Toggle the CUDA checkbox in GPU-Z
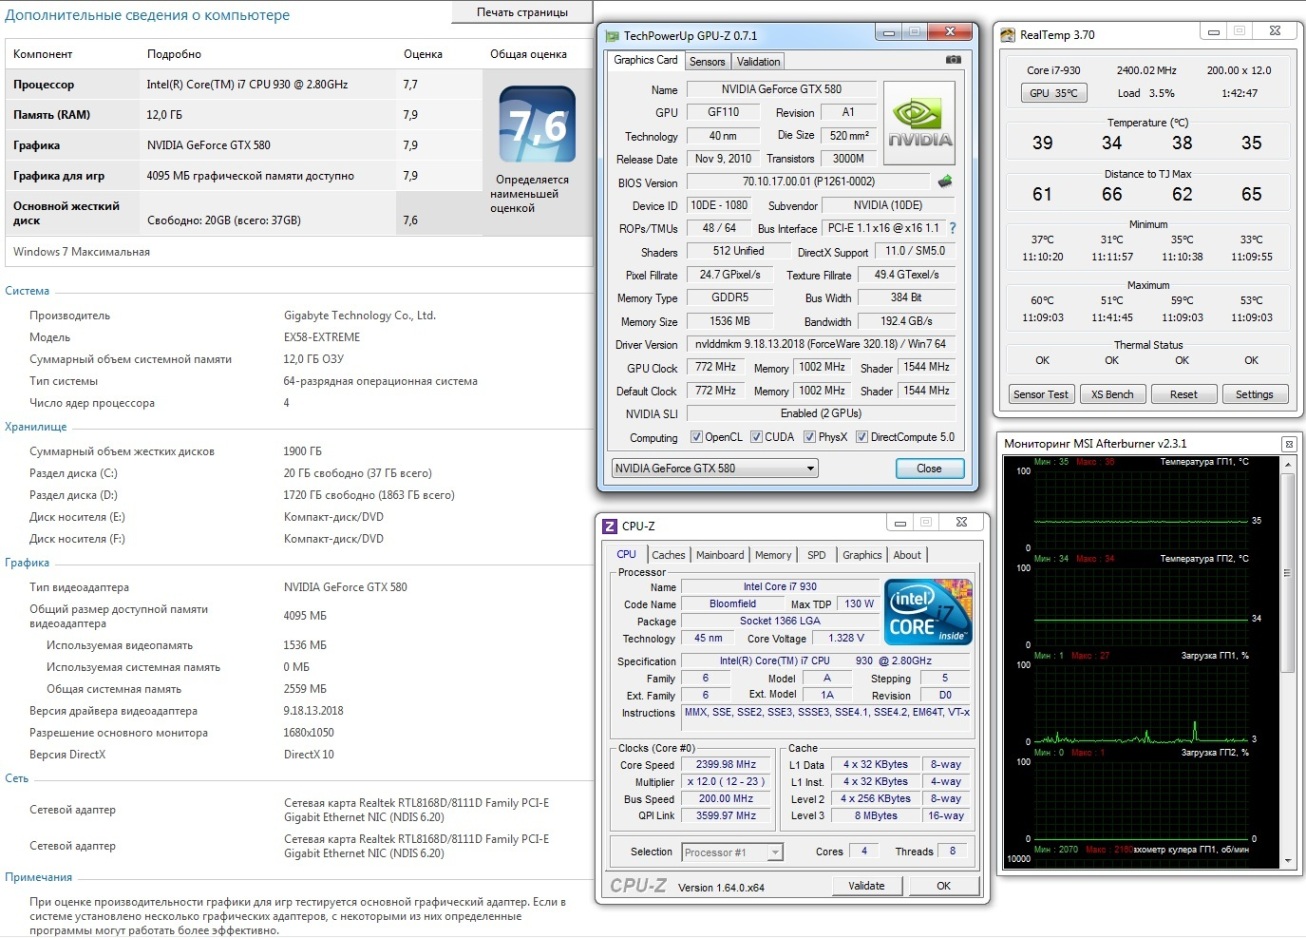The image size is (1306, 938). point(757,437)
